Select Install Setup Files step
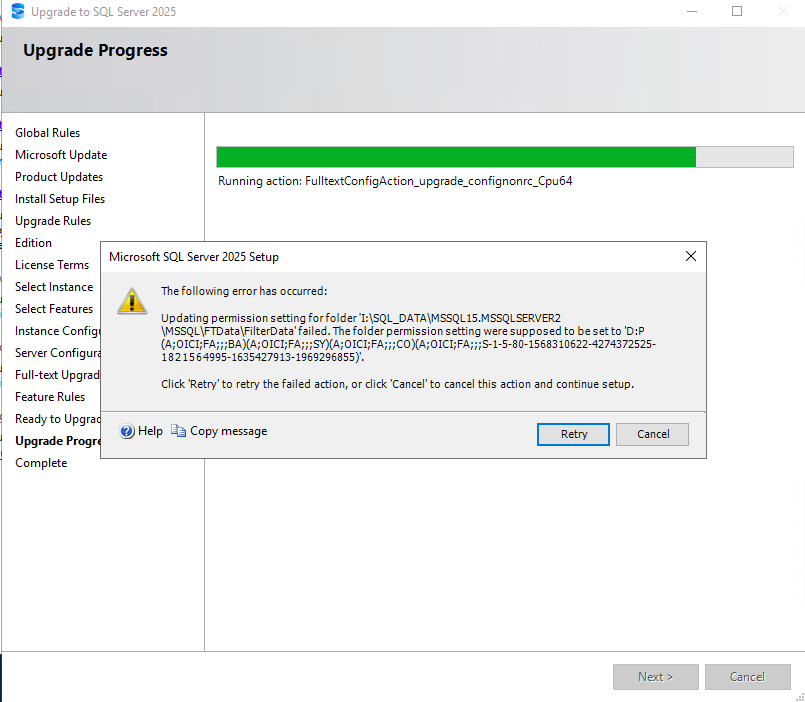This screenshot has height=702, width=805. (60, 199)
